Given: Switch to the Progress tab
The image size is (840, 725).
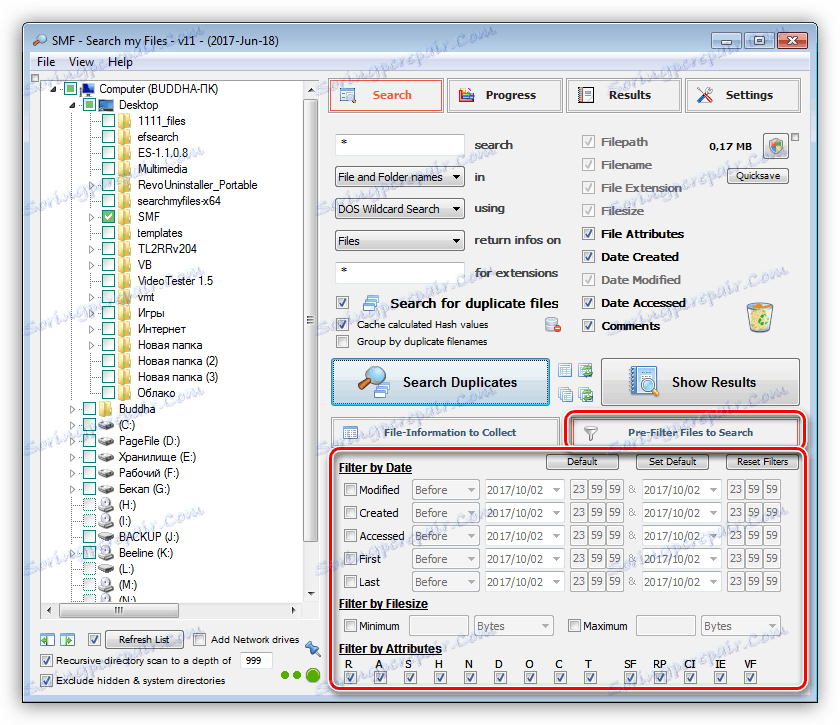Looking at the screenshot, I should (505, 95).
